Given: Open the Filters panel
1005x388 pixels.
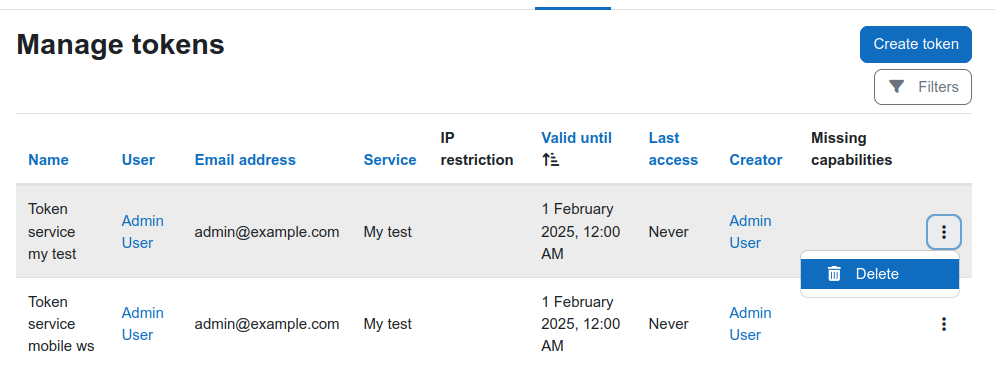Looking at the screenshot, I should [922, 87].
